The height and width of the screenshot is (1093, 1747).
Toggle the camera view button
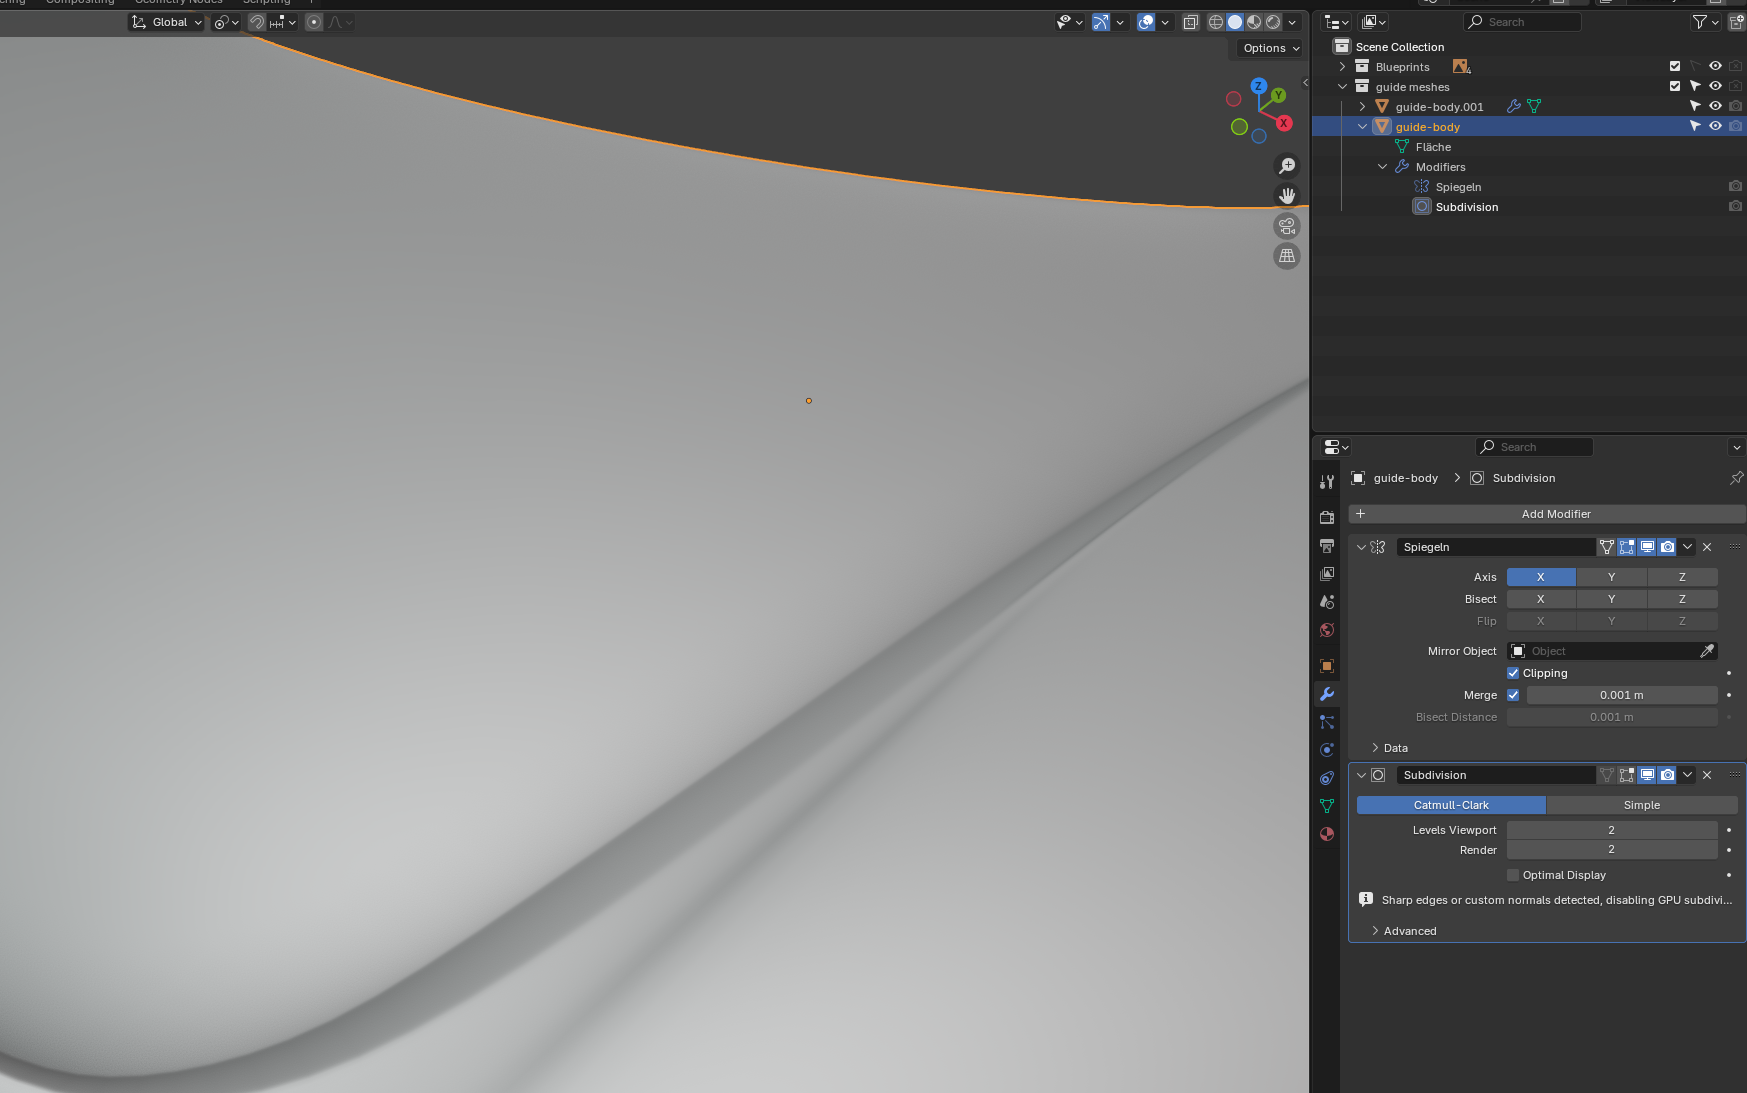(x=1287, y=226)
